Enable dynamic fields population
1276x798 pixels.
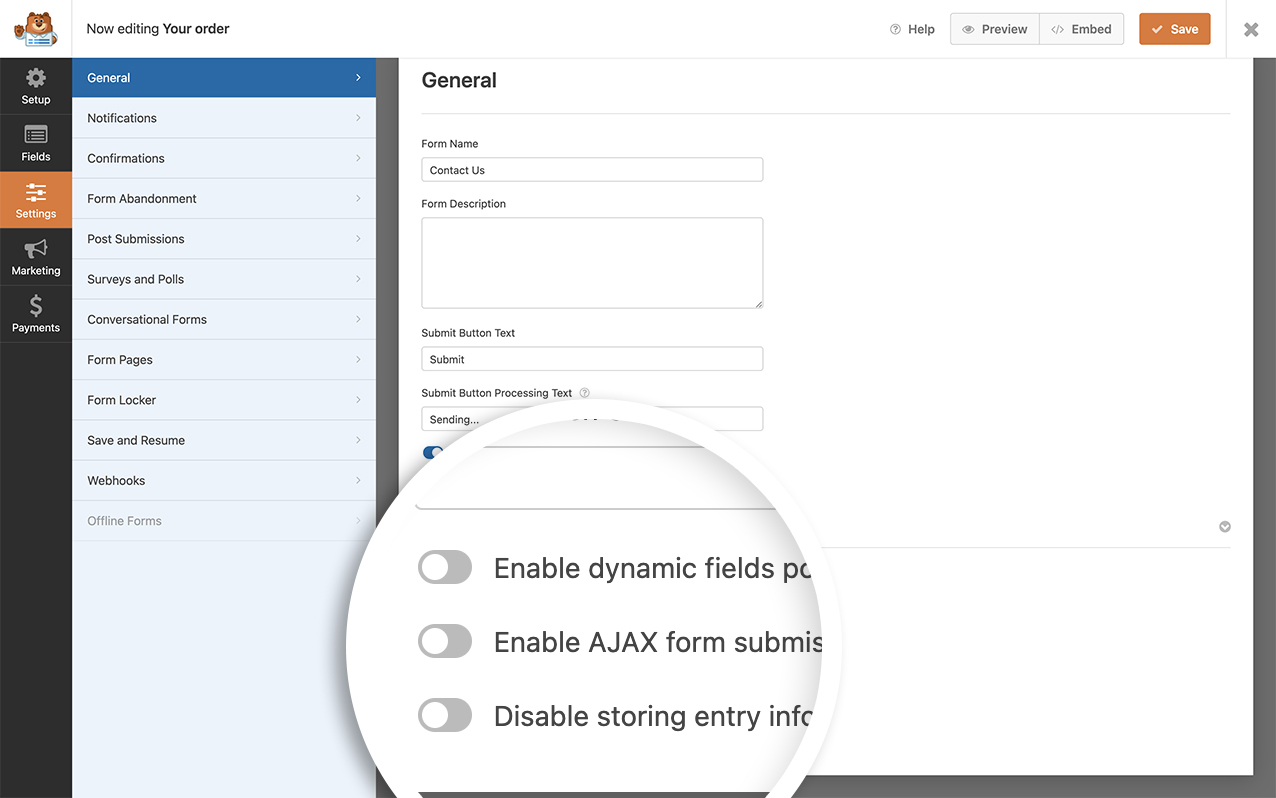(x=445, y=567)
